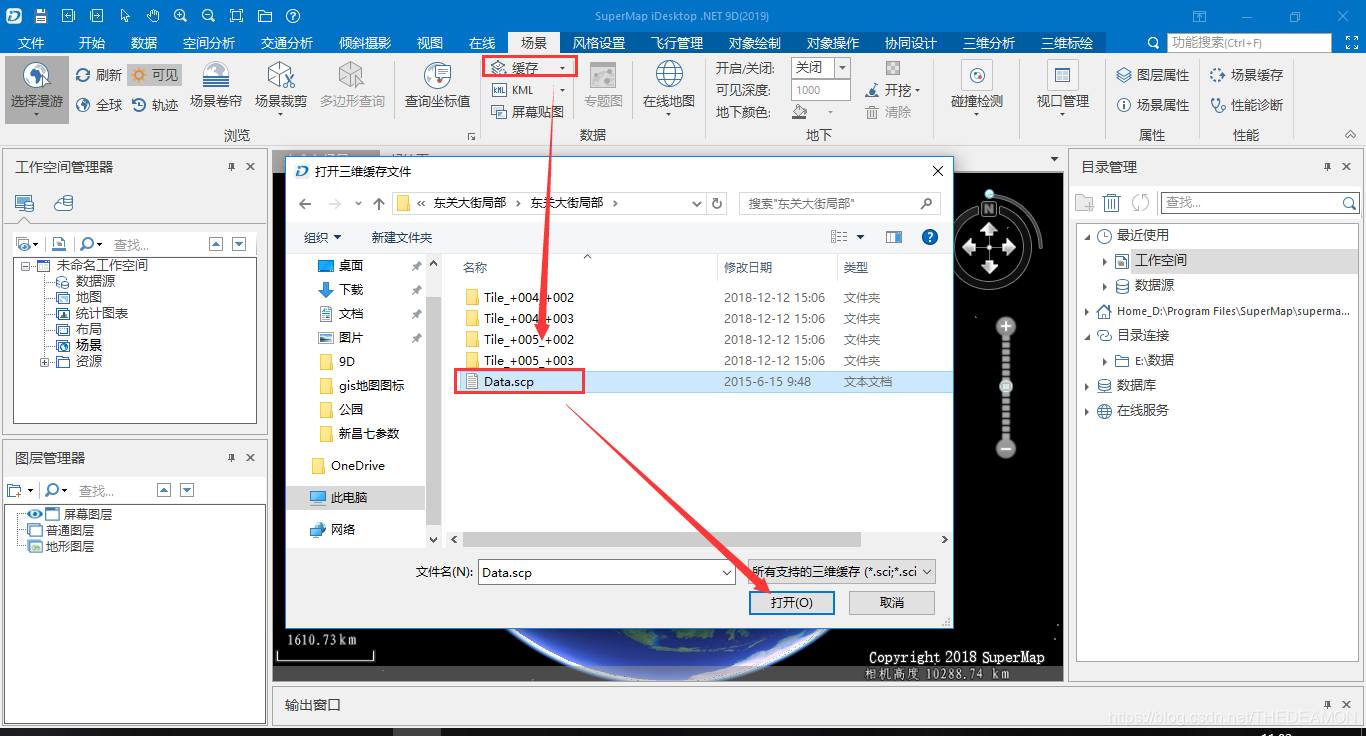Switch to the 三维分析 ribbon tab
This screenshot has width=1366, height=736.
coord(989,43)
